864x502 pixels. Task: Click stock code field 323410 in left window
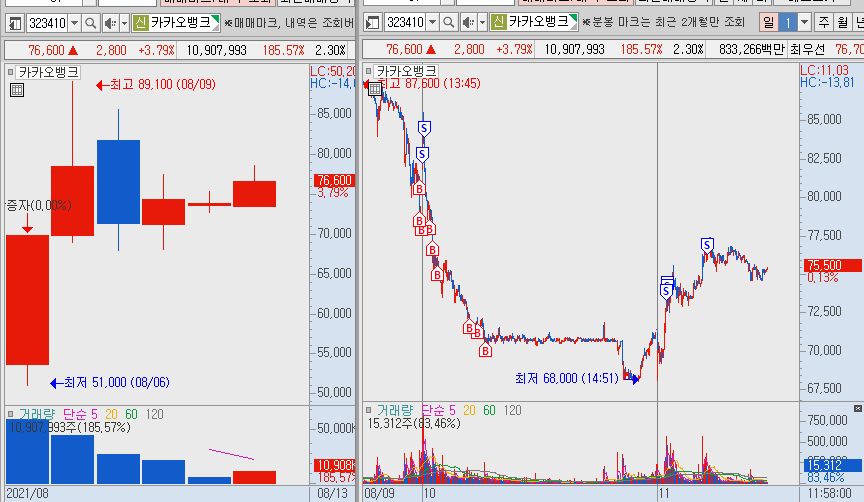47,23
